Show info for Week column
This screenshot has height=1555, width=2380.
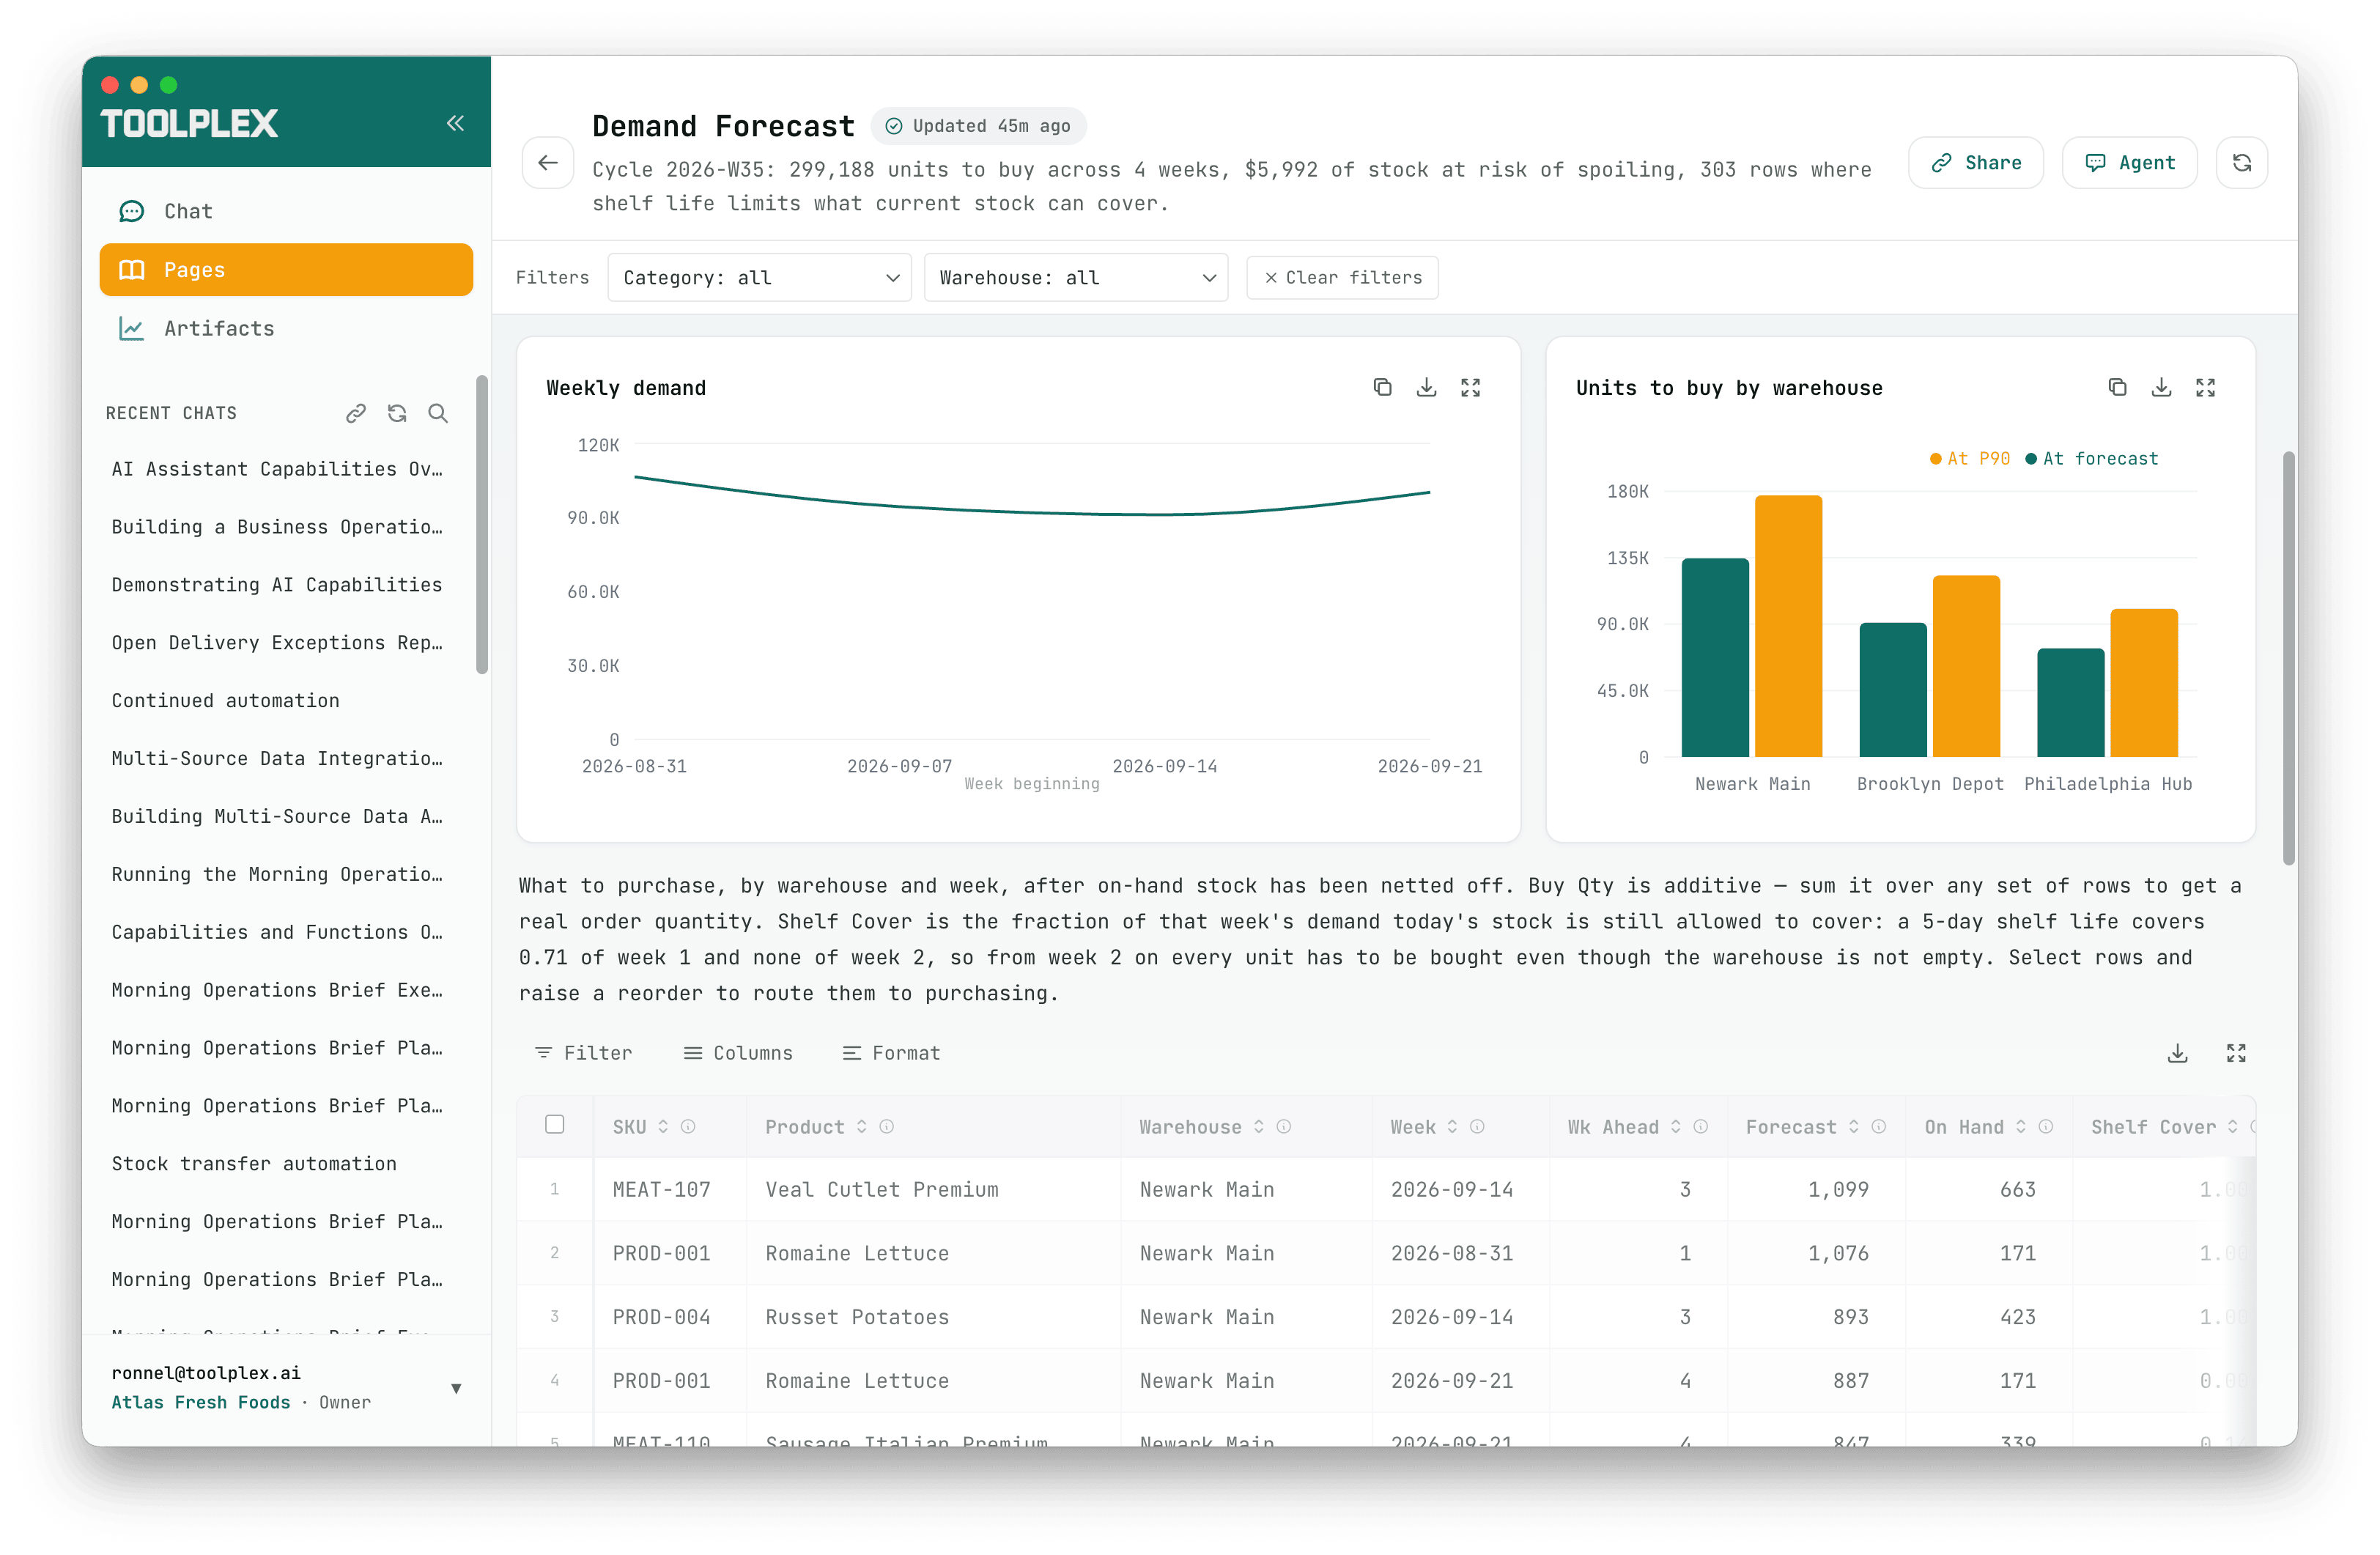1477,1126
